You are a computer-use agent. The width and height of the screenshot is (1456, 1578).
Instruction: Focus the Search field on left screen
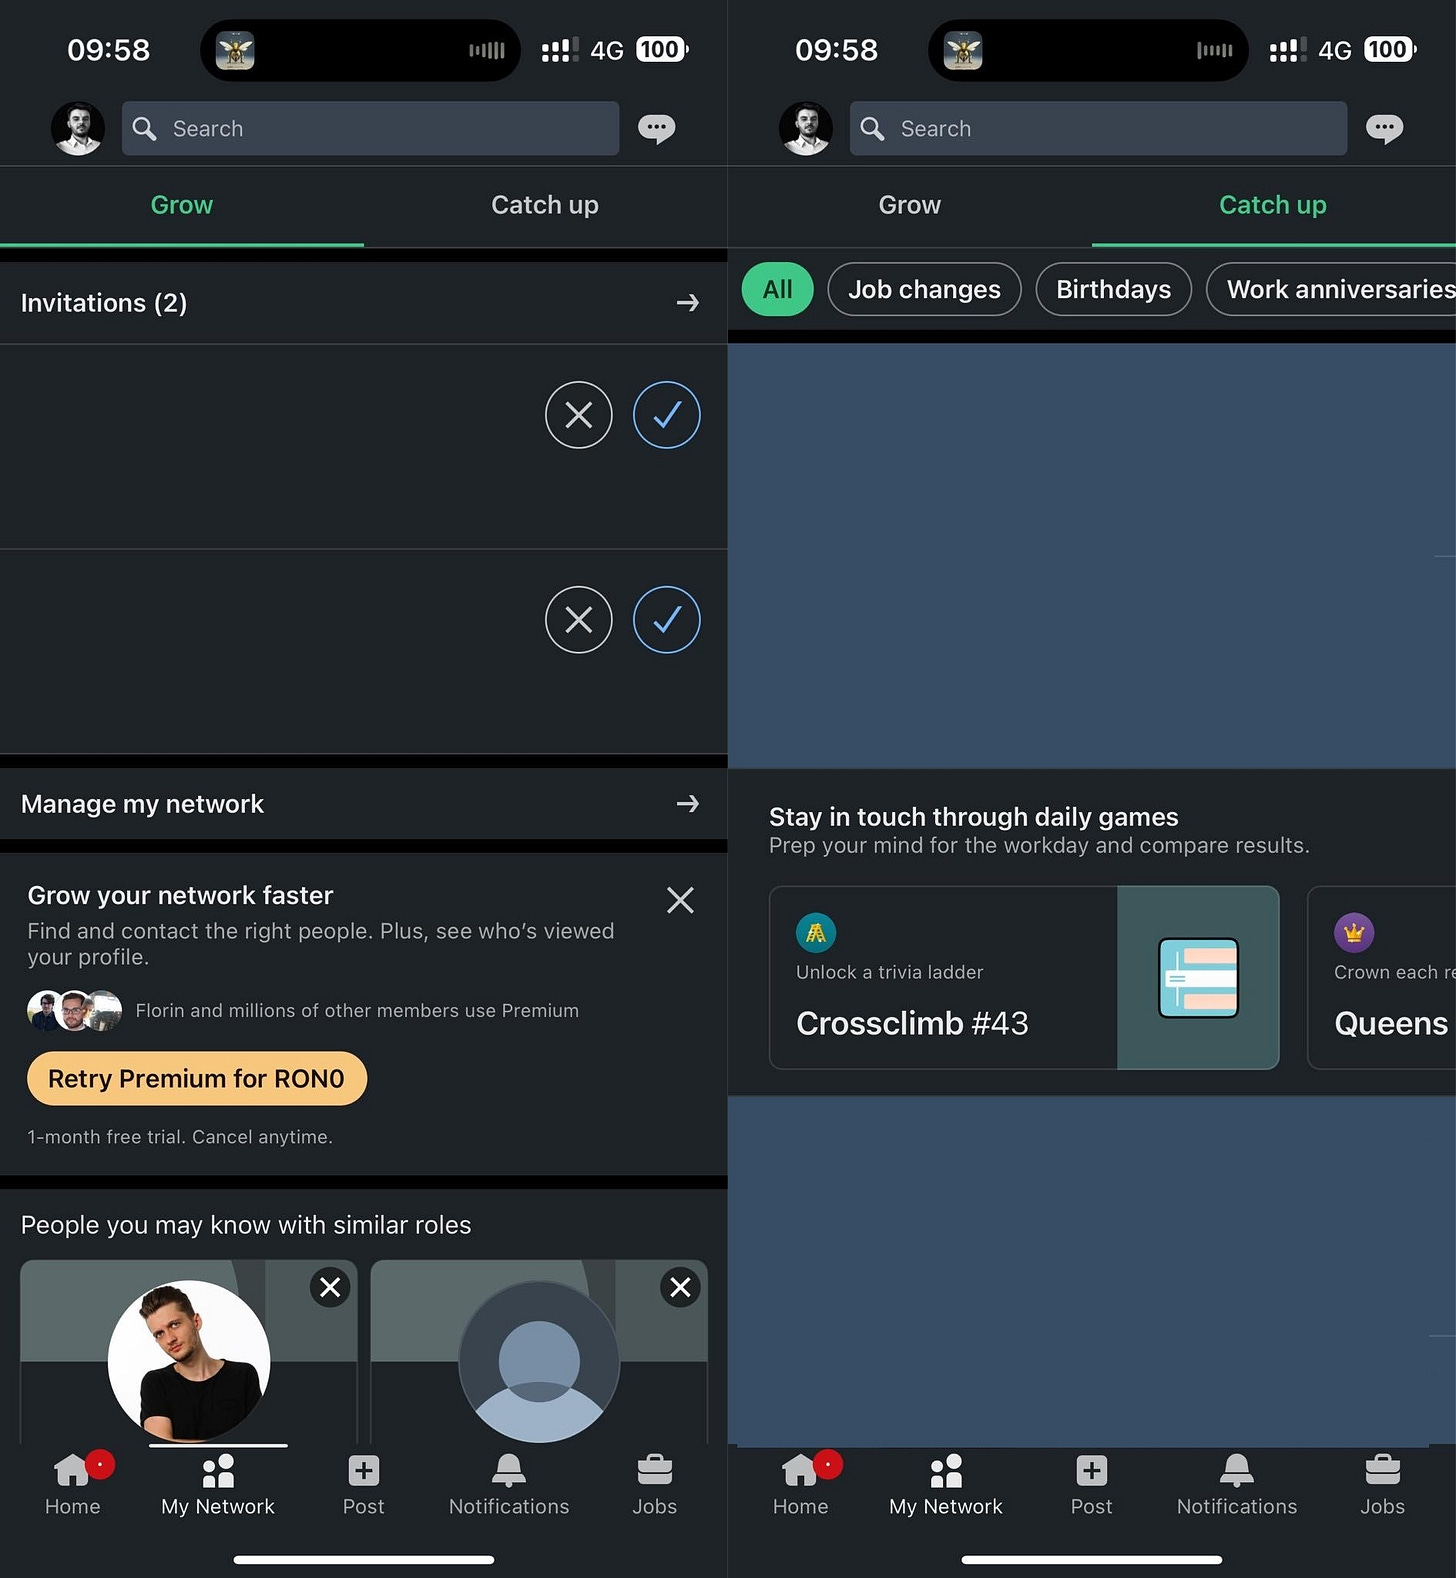[370, 128]
